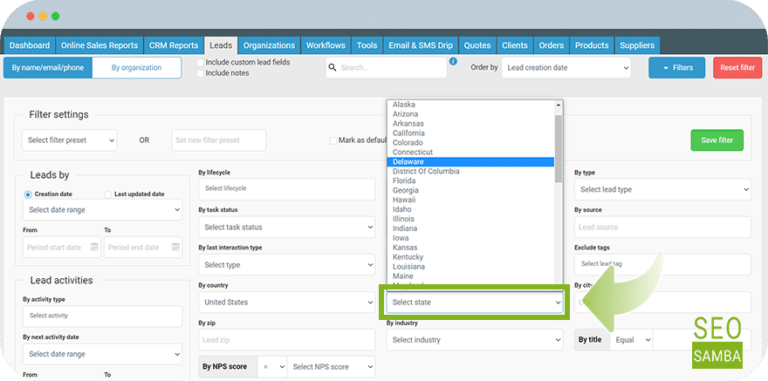Choose Georgia from state list
Screen dimensions: 768x381
pos(470,190)
